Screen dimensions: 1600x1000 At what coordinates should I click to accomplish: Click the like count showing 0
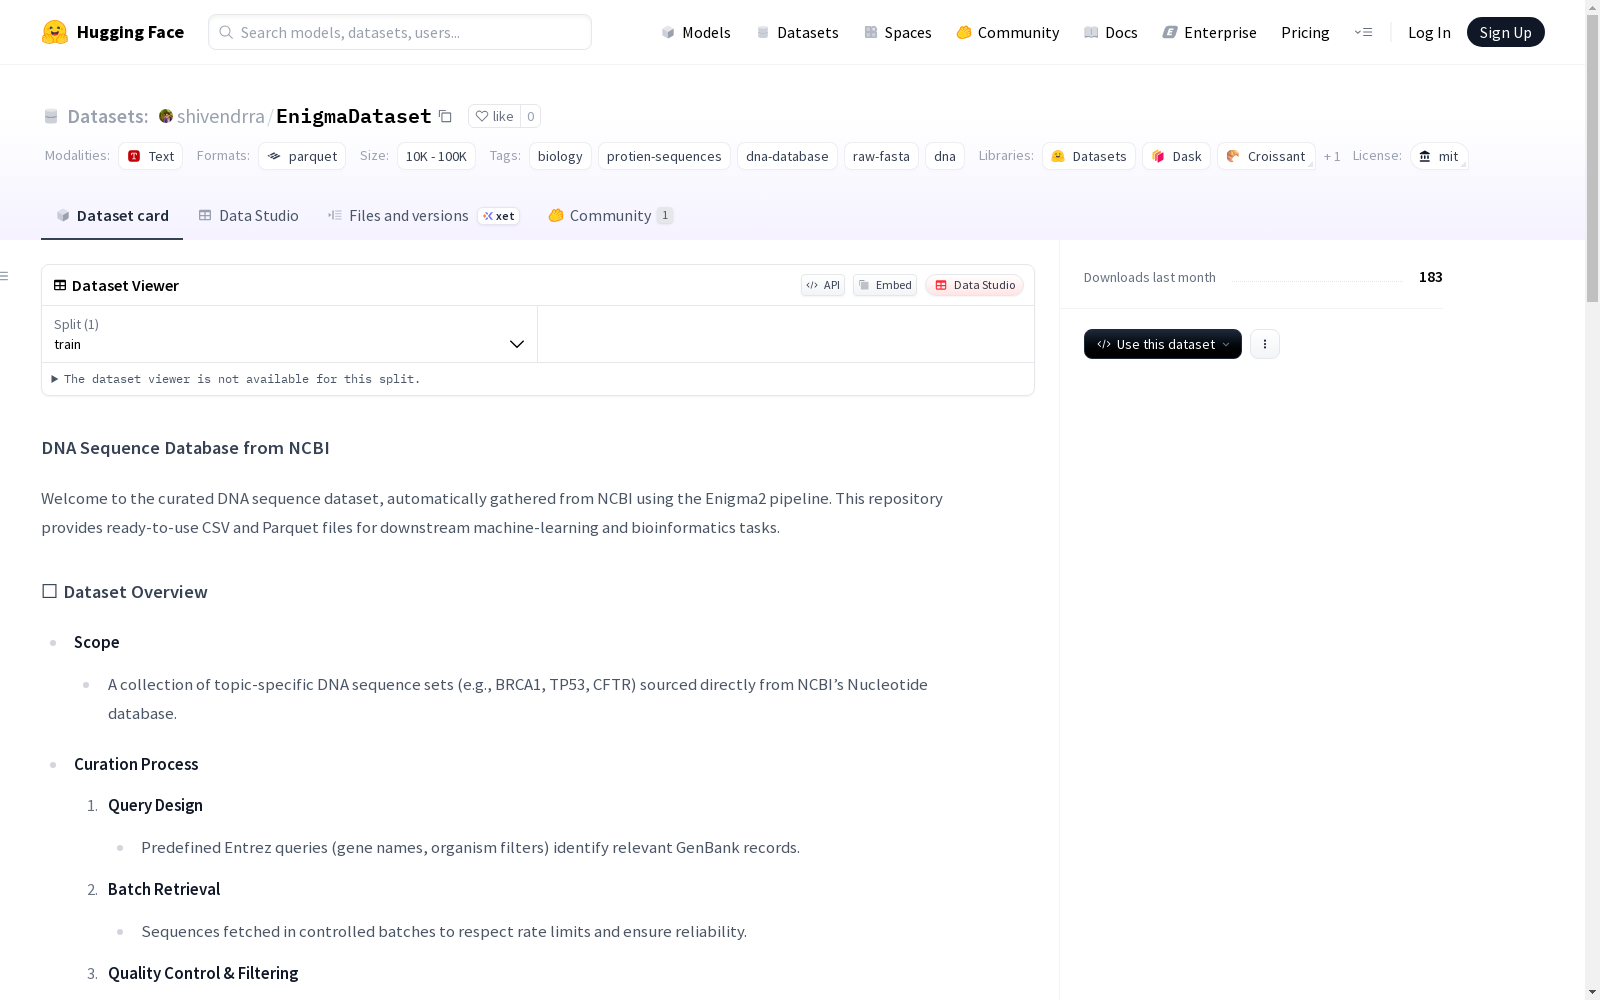[x=531, y=116]
